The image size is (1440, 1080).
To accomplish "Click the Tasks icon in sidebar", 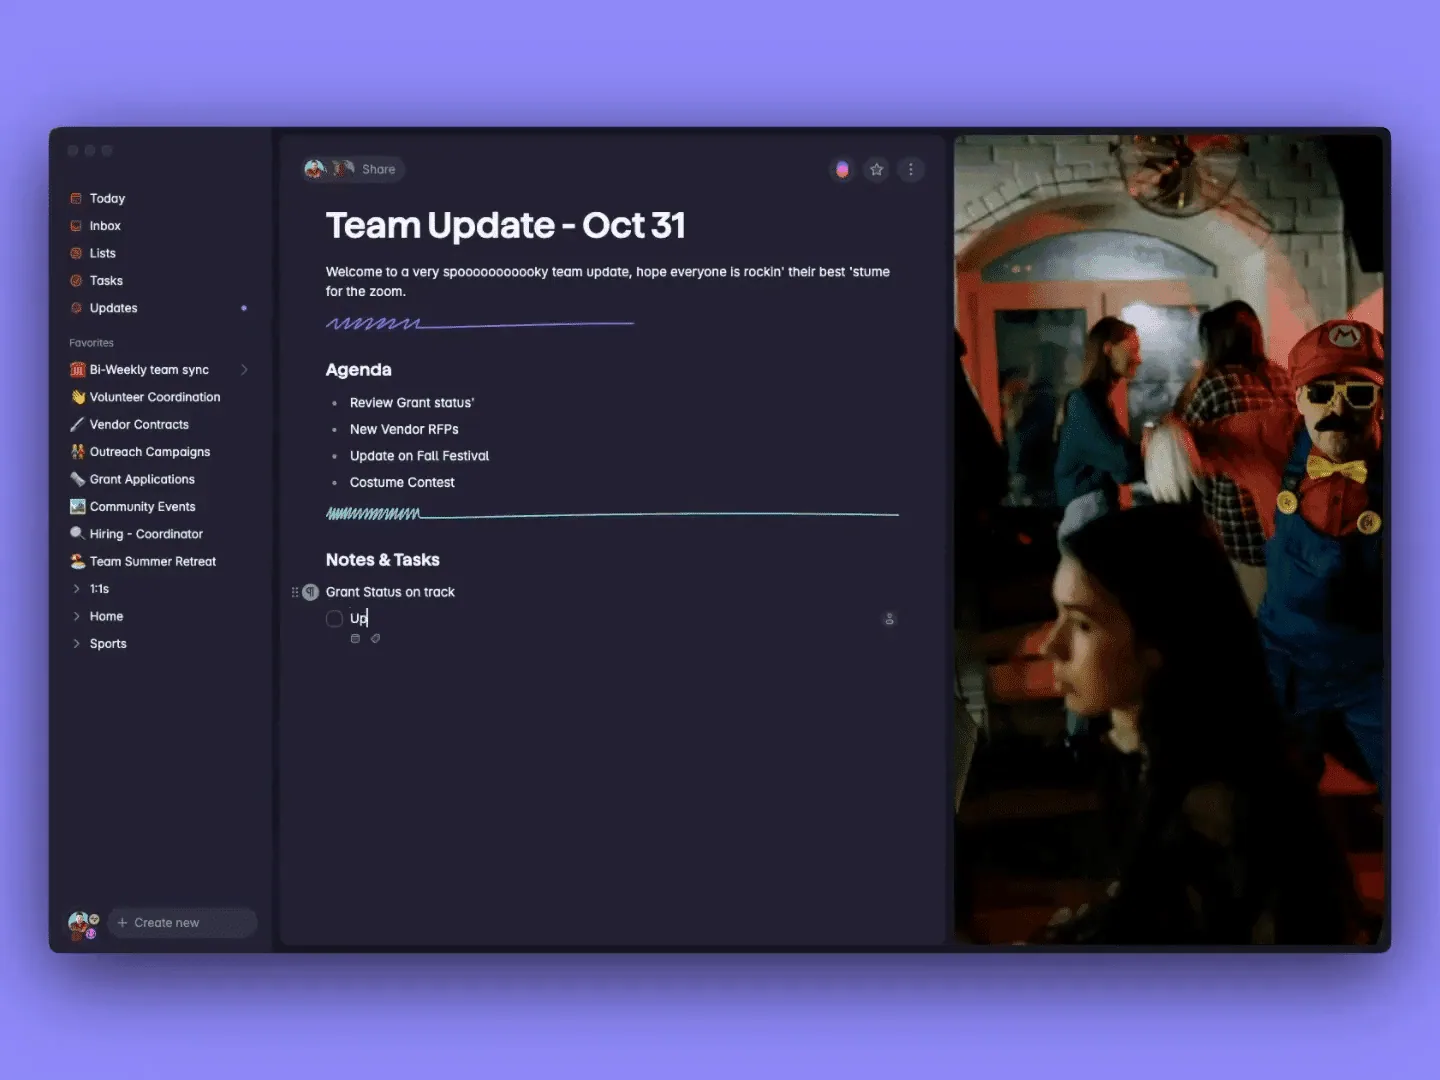I will click(x=76, y=281).
